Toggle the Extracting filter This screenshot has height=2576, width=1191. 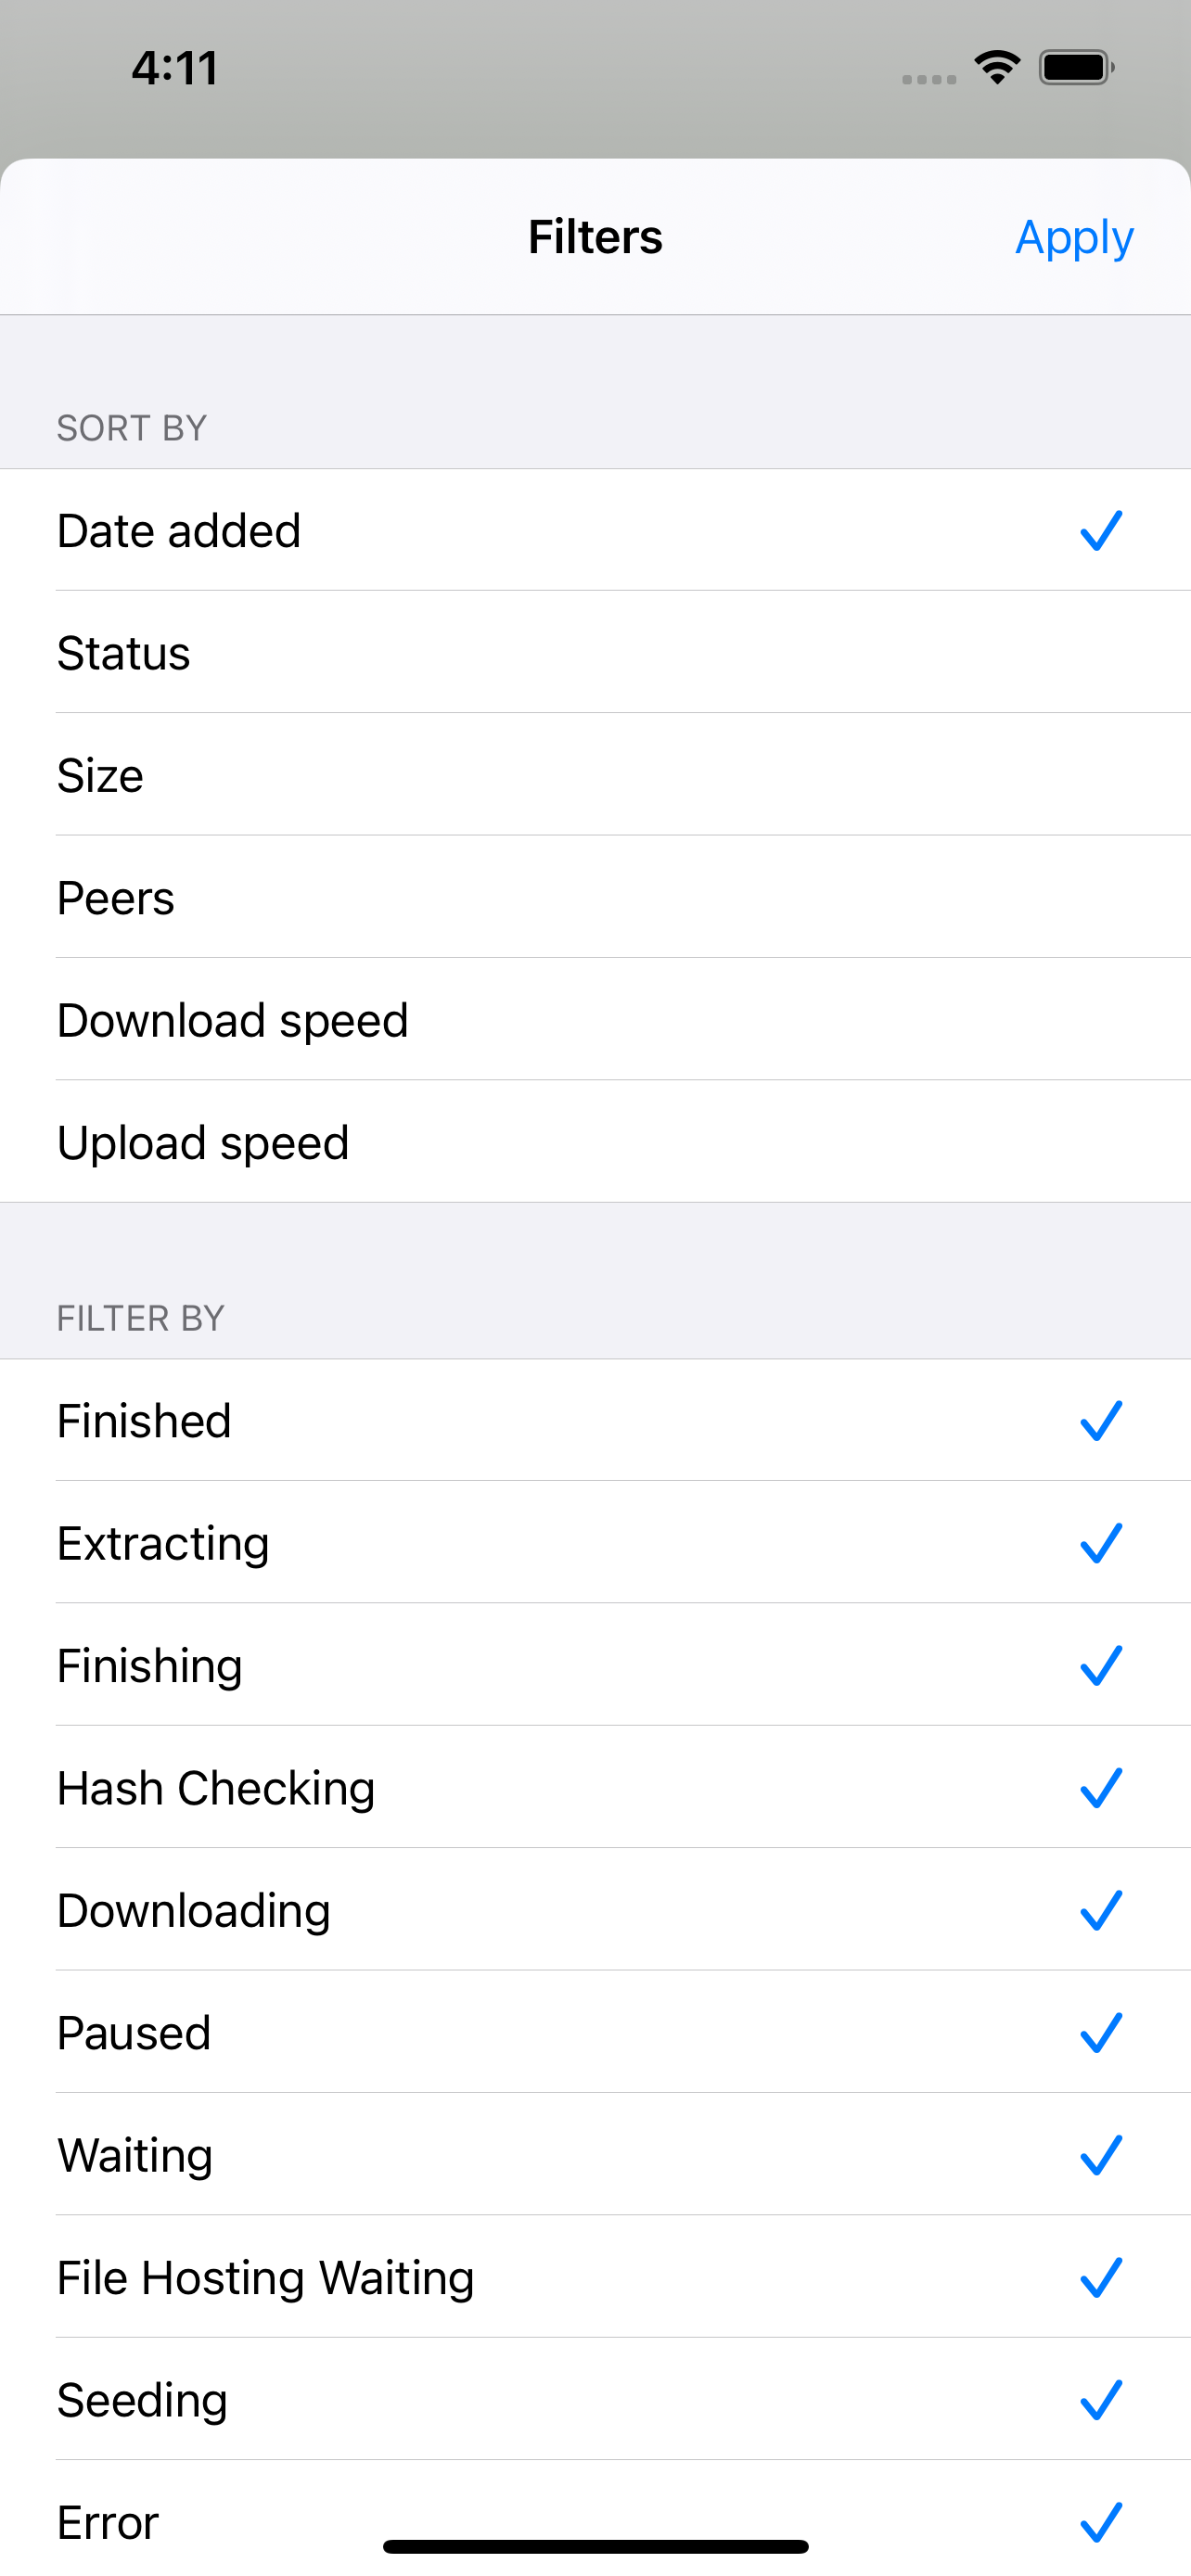coord(595,1543)
